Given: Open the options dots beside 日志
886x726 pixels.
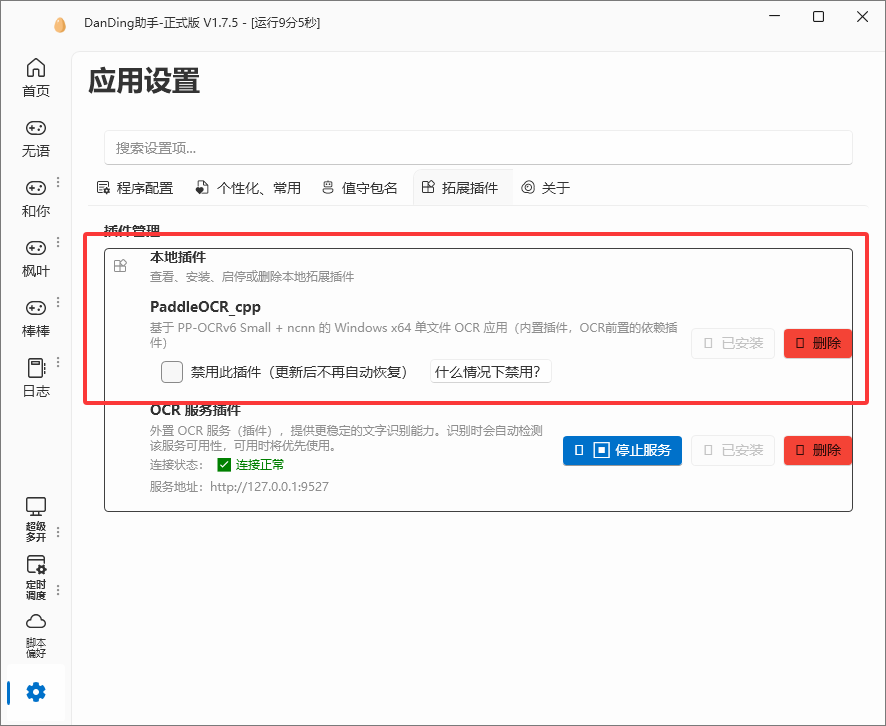Looking at the screenshot, I should pyautogui.click(x=58, y=362).
